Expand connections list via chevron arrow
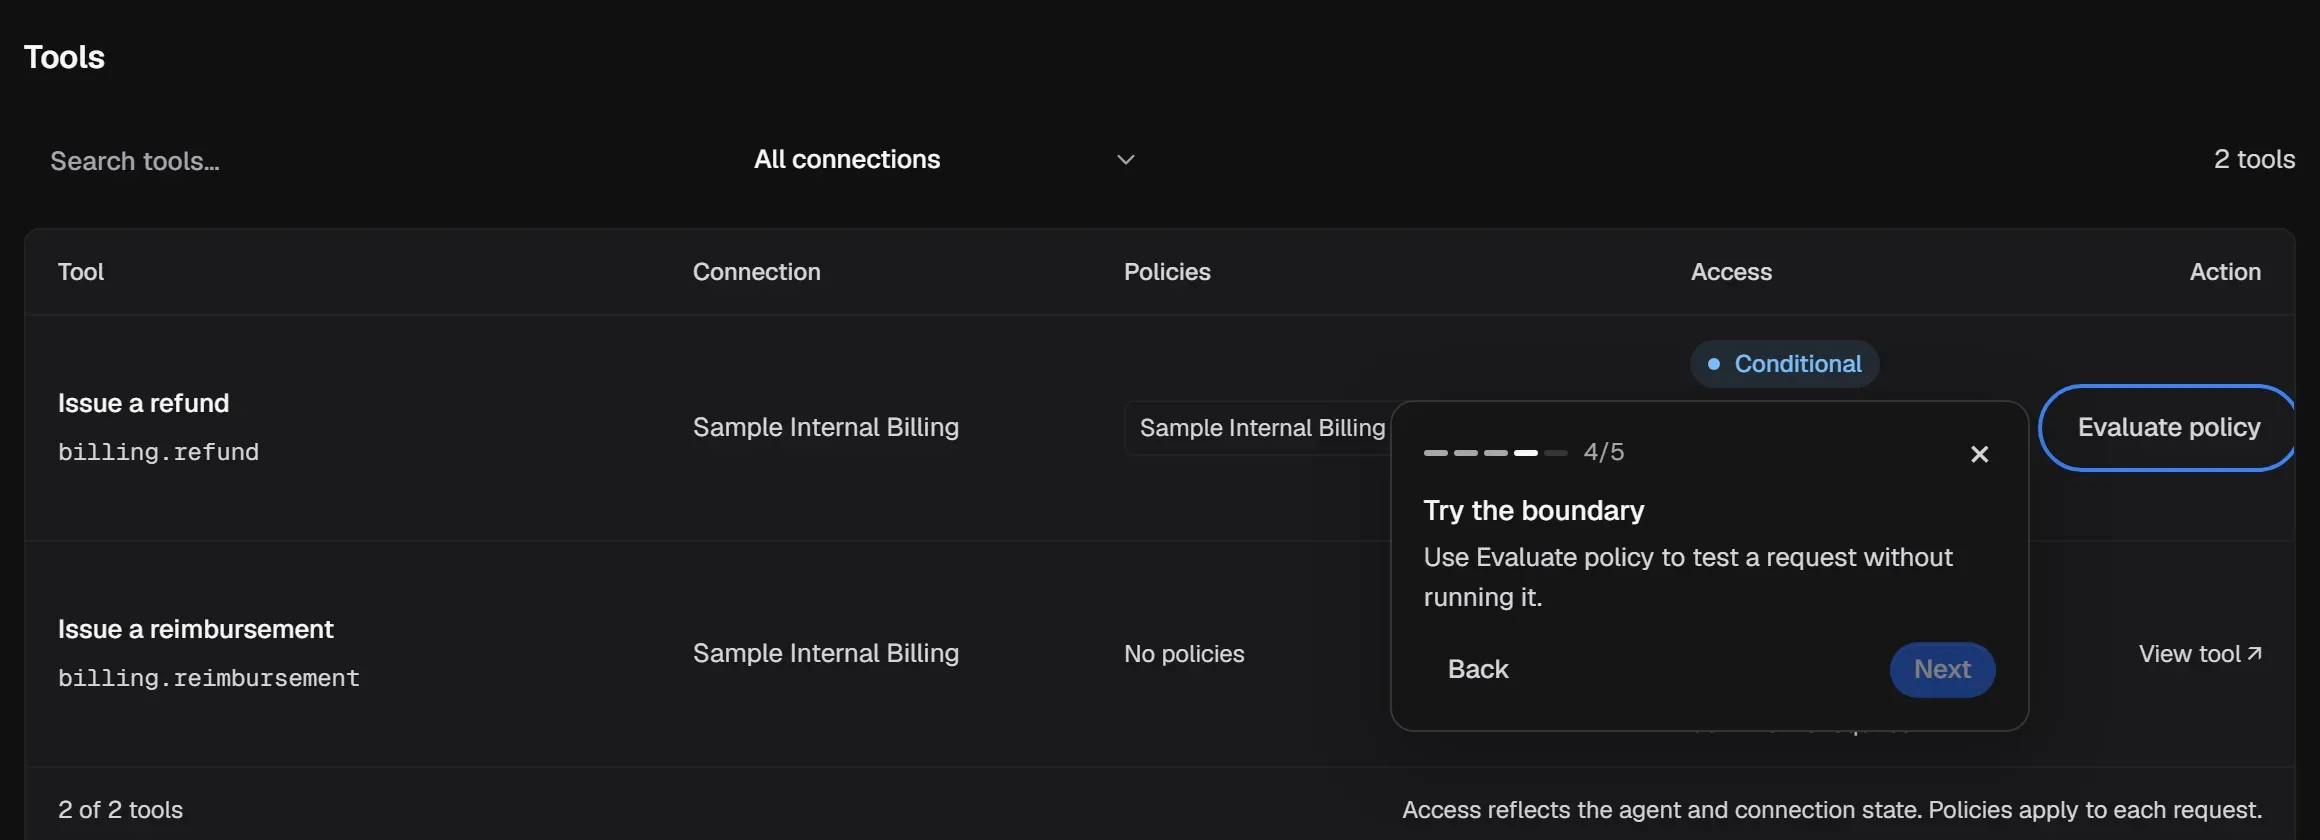The width and height of the screenshot is (2320, 840). (x=1125, y=160)
